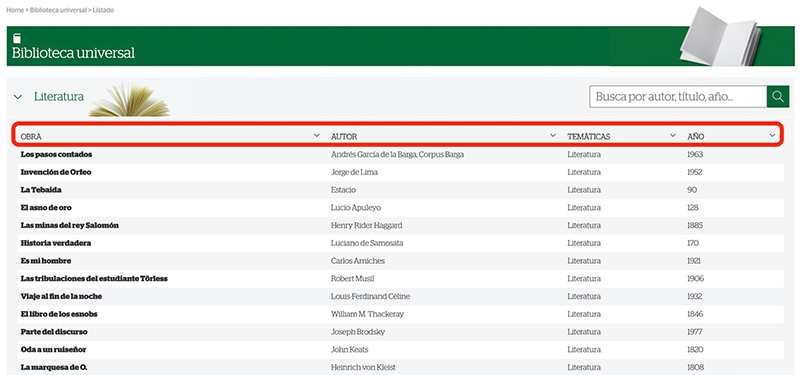Select author 'Louis-Ferdinand Céline'
The width and height of the screenshot is (800, 375).
(x=370, y=296)
